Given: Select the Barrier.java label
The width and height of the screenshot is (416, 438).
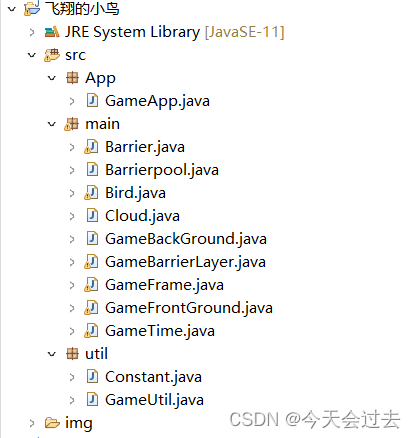Looking at the screenshot, I should click(145, 147).
